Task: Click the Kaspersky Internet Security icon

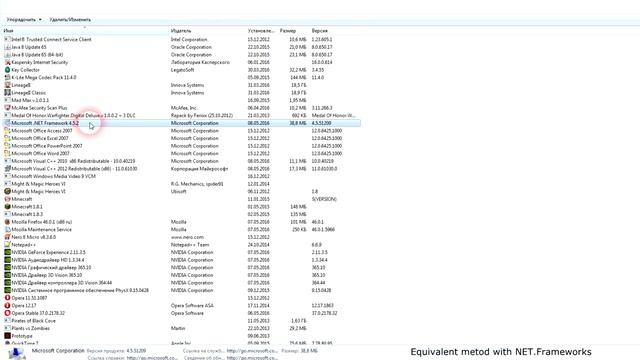Action: coord(7,62)
